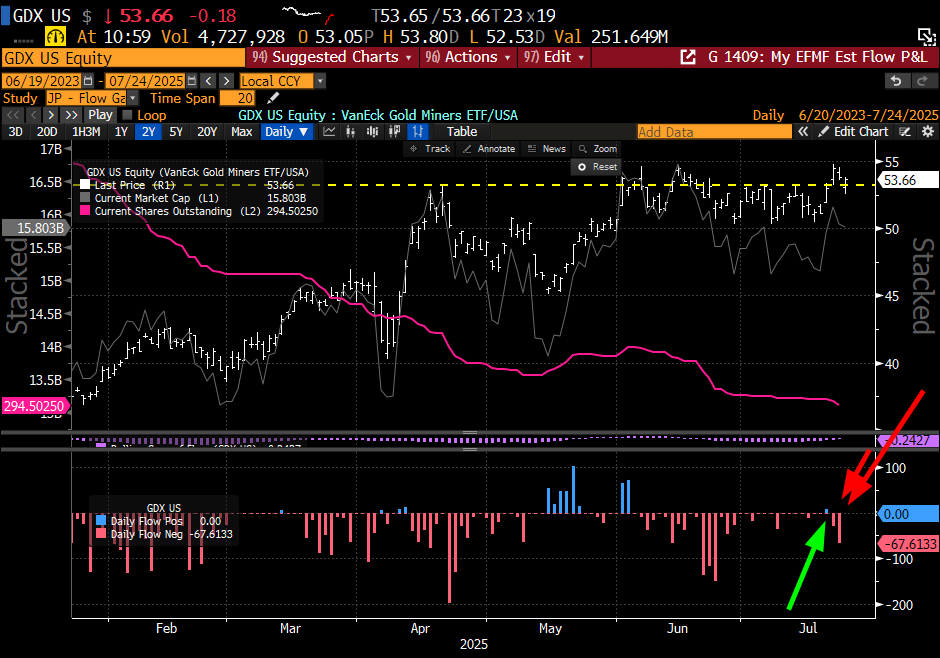
Task: Select the 20D time range
Action: point(47,132)
